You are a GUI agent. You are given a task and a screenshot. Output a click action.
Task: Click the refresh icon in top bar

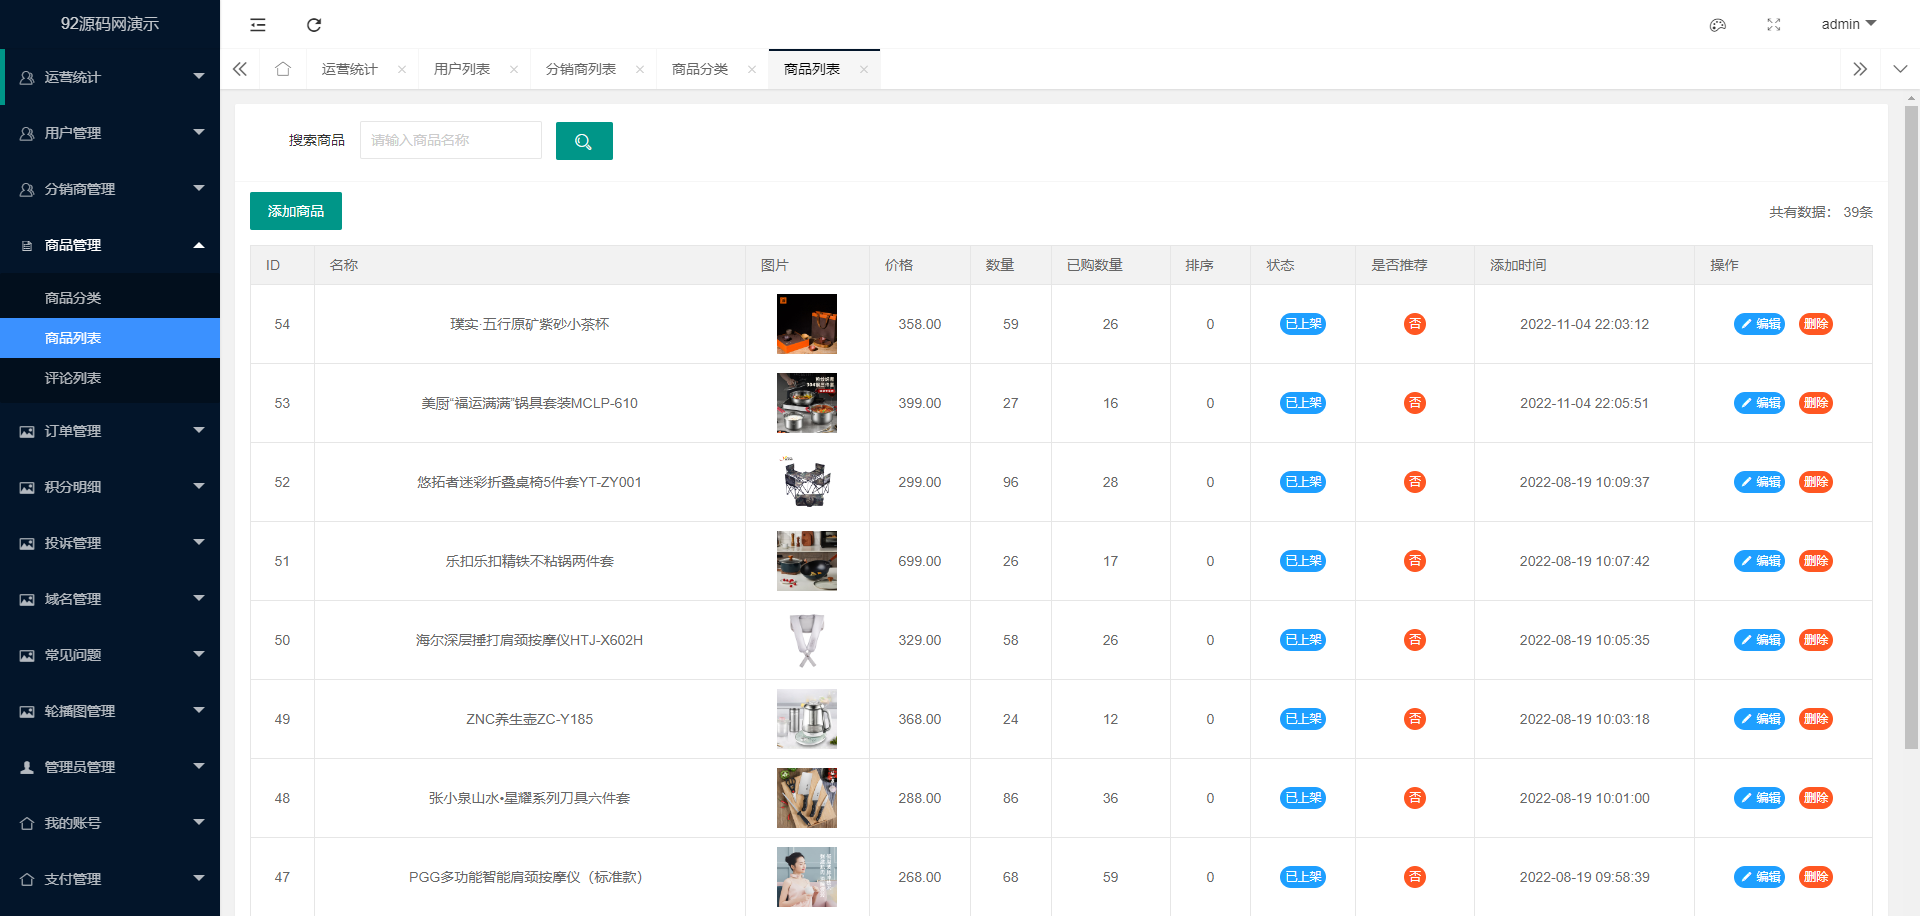314,25
